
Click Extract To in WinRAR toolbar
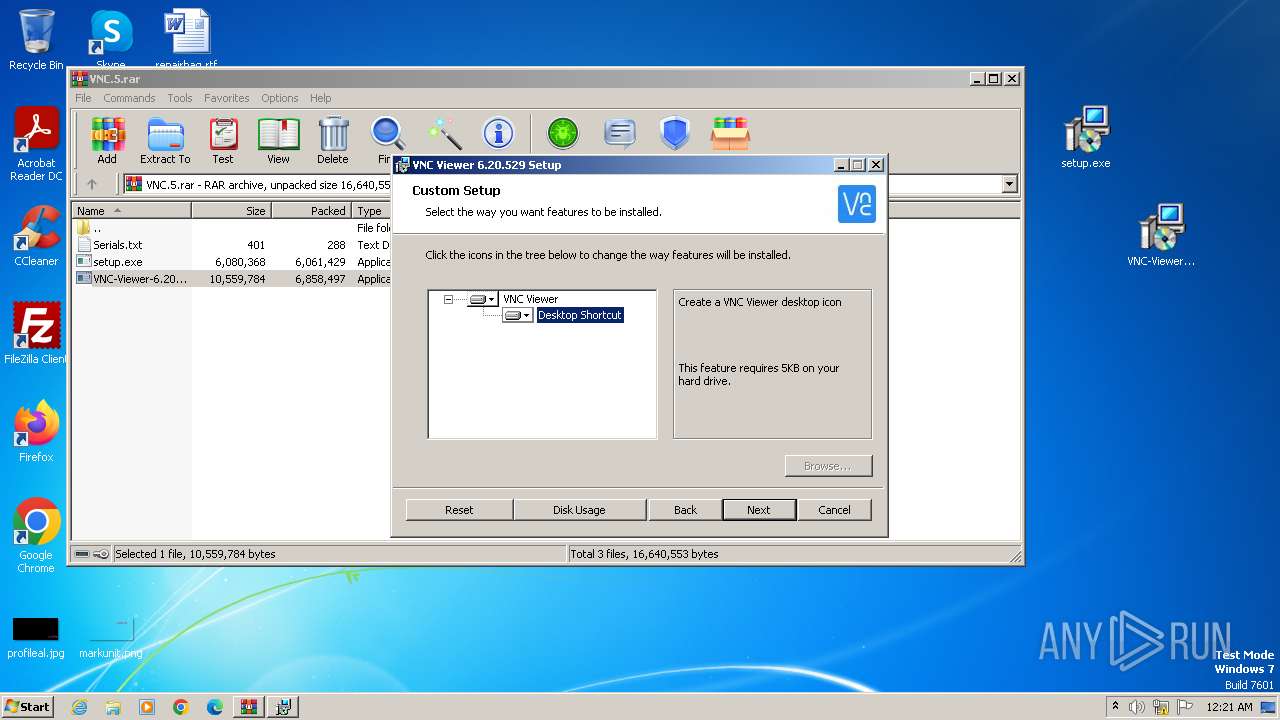tap(165, 140)
